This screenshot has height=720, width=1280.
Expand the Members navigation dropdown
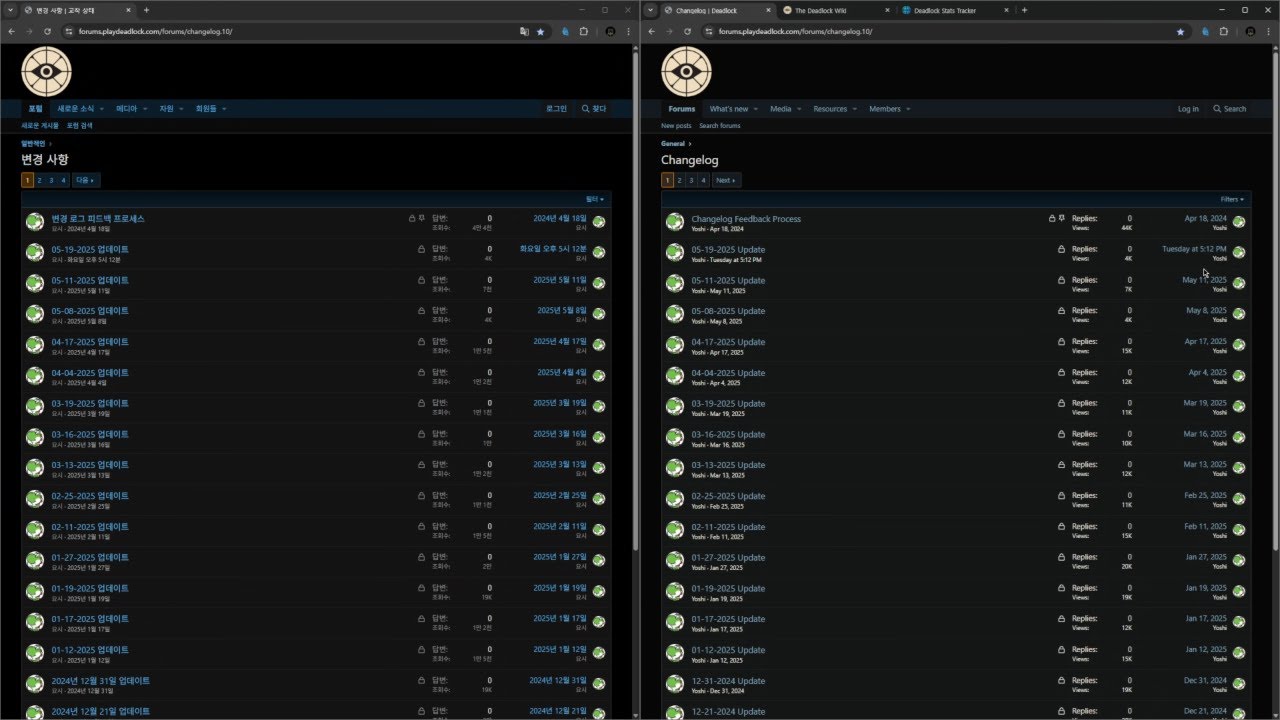907,109
